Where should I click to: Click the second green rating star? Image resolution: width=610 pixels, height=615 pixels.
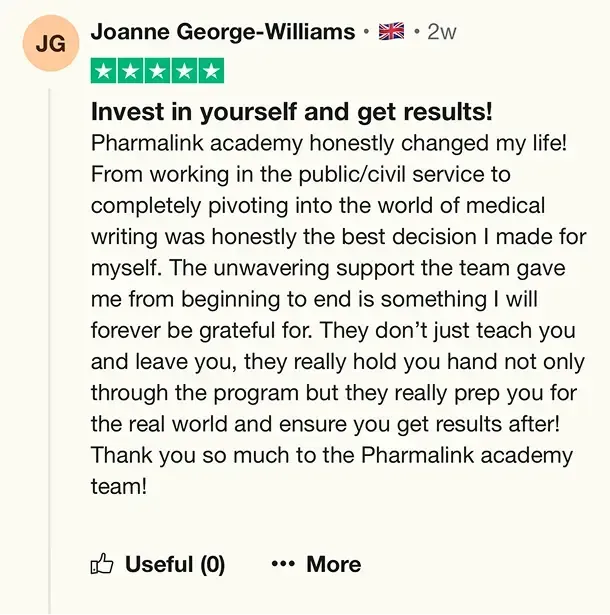[x=130, y=71]
